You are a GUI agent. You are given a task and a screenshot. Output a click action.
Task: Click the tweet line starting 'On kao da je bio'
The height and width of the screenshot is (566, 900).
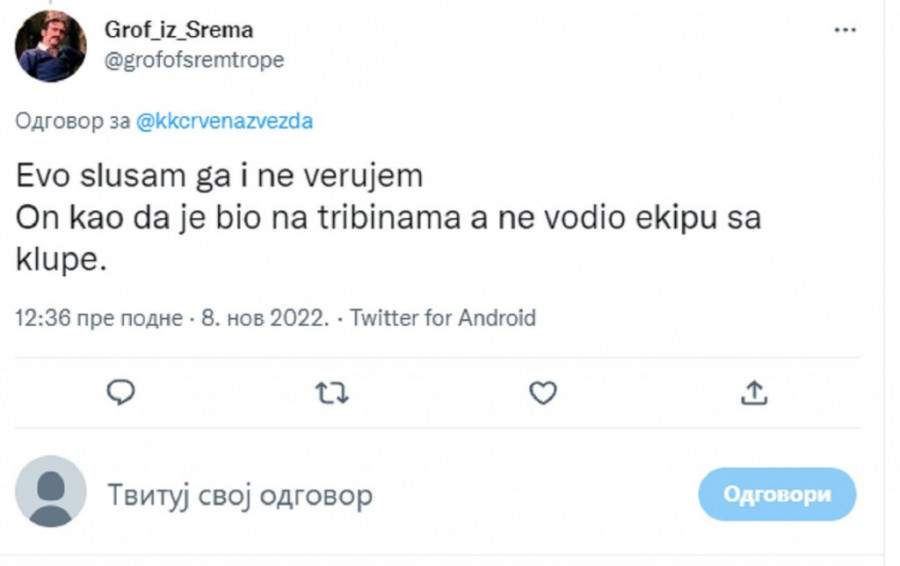point(388,220)
